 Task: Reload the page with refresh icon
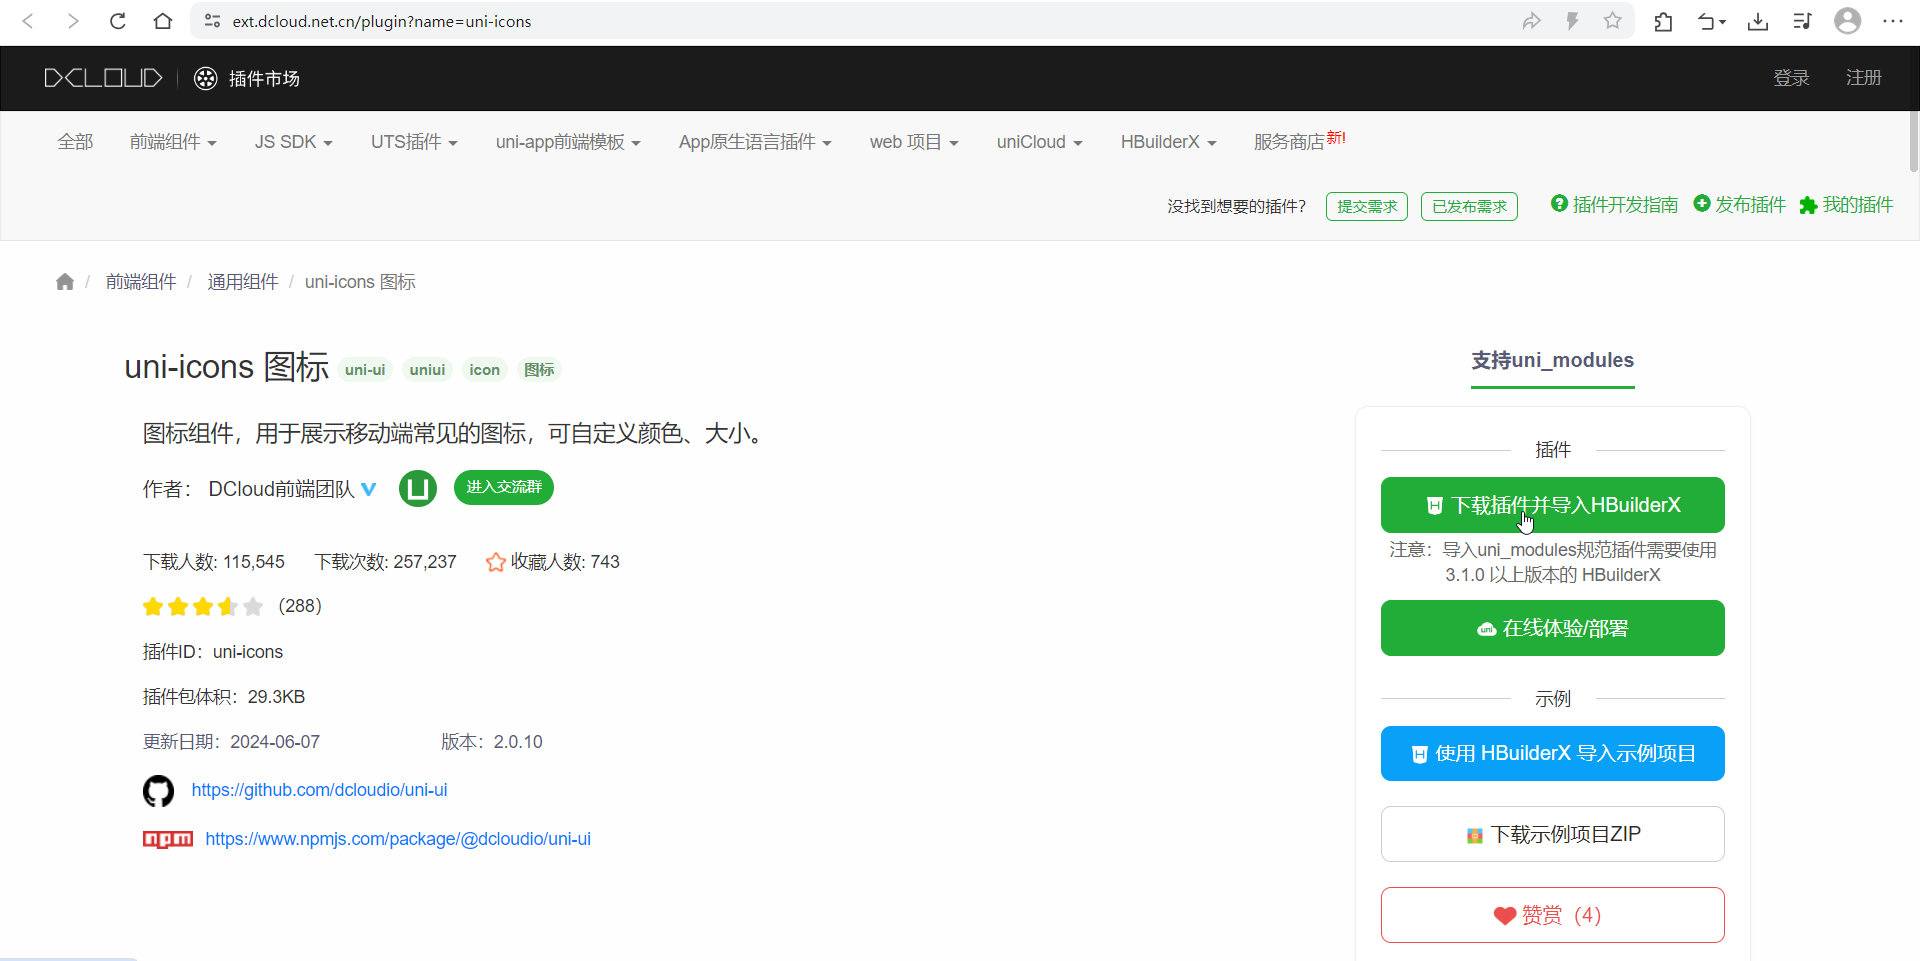tap(118, 21)
